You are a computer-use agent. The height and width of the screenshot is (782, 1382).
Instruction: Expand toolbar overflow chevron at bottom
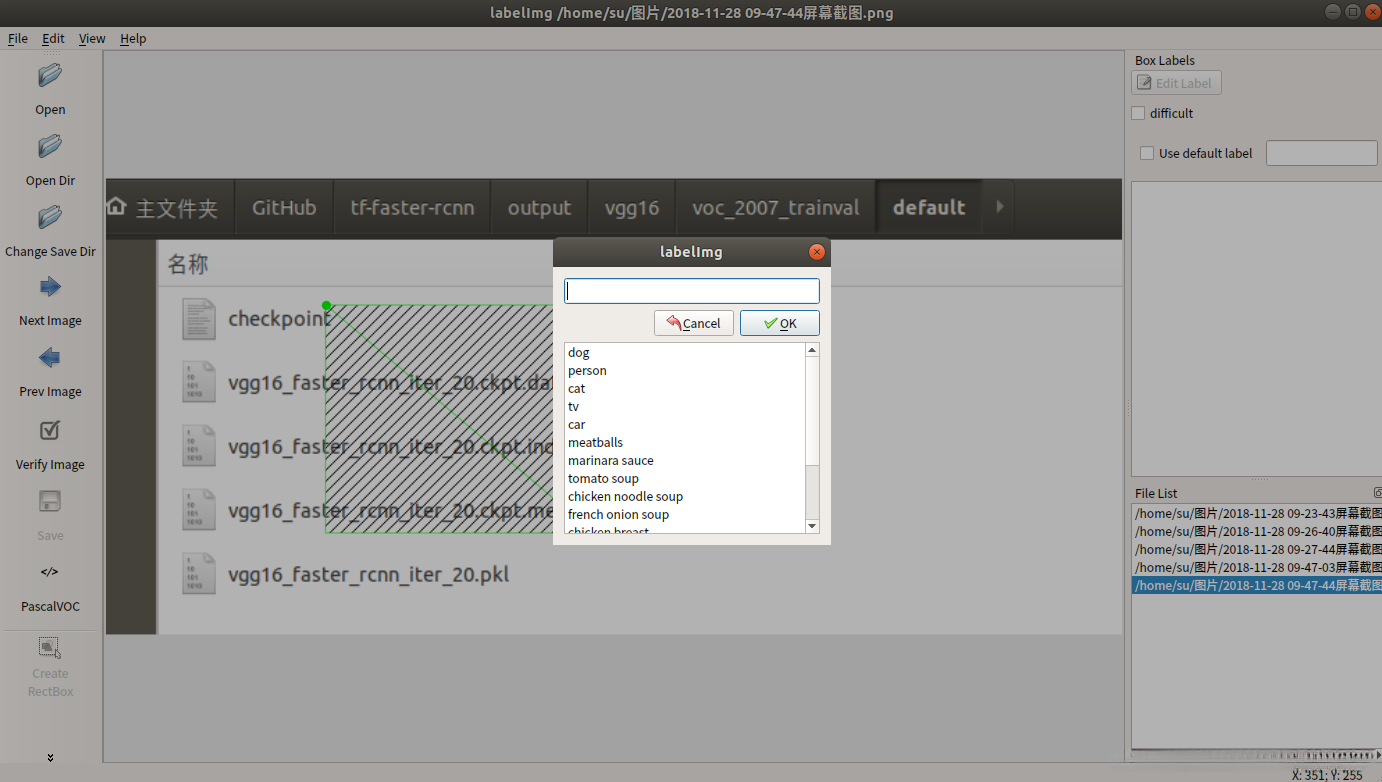50,758
